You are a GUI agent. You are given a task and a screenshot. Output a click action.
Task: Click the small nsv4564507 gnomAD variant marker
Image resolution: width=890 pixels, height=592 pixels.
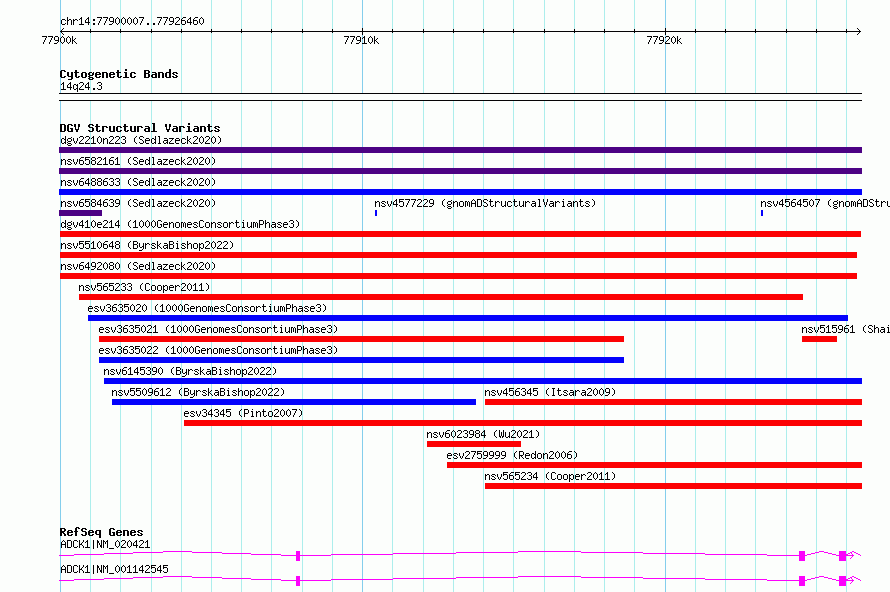[x=762, y=213]
